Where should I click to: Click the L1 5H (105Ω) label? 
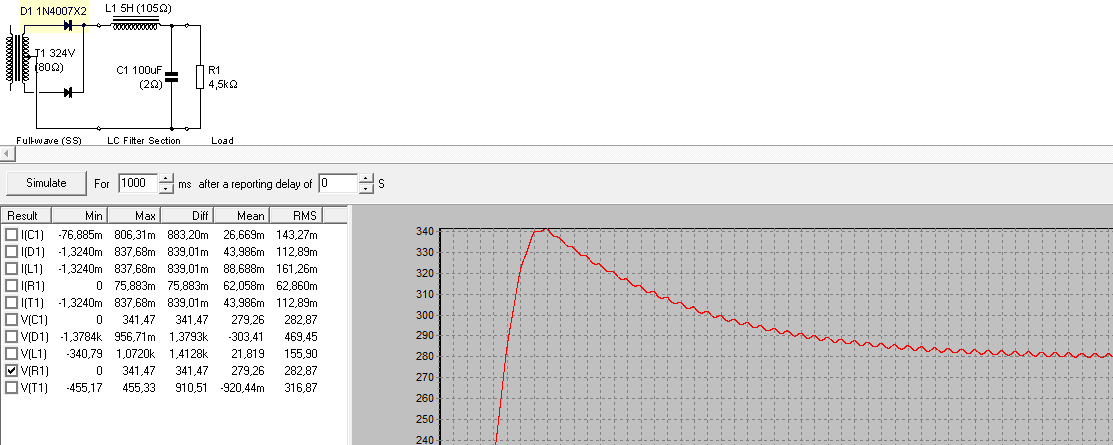pyautogui.click(x=138, y=9)
